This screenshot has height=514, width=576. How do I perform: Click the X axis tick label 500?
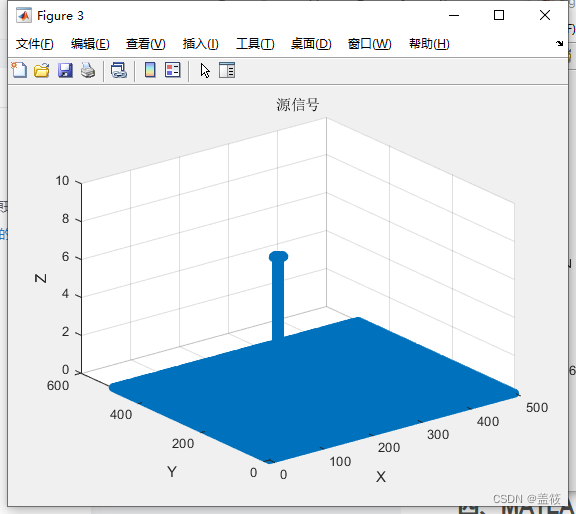pyautogui.click(x=537, y=407)
